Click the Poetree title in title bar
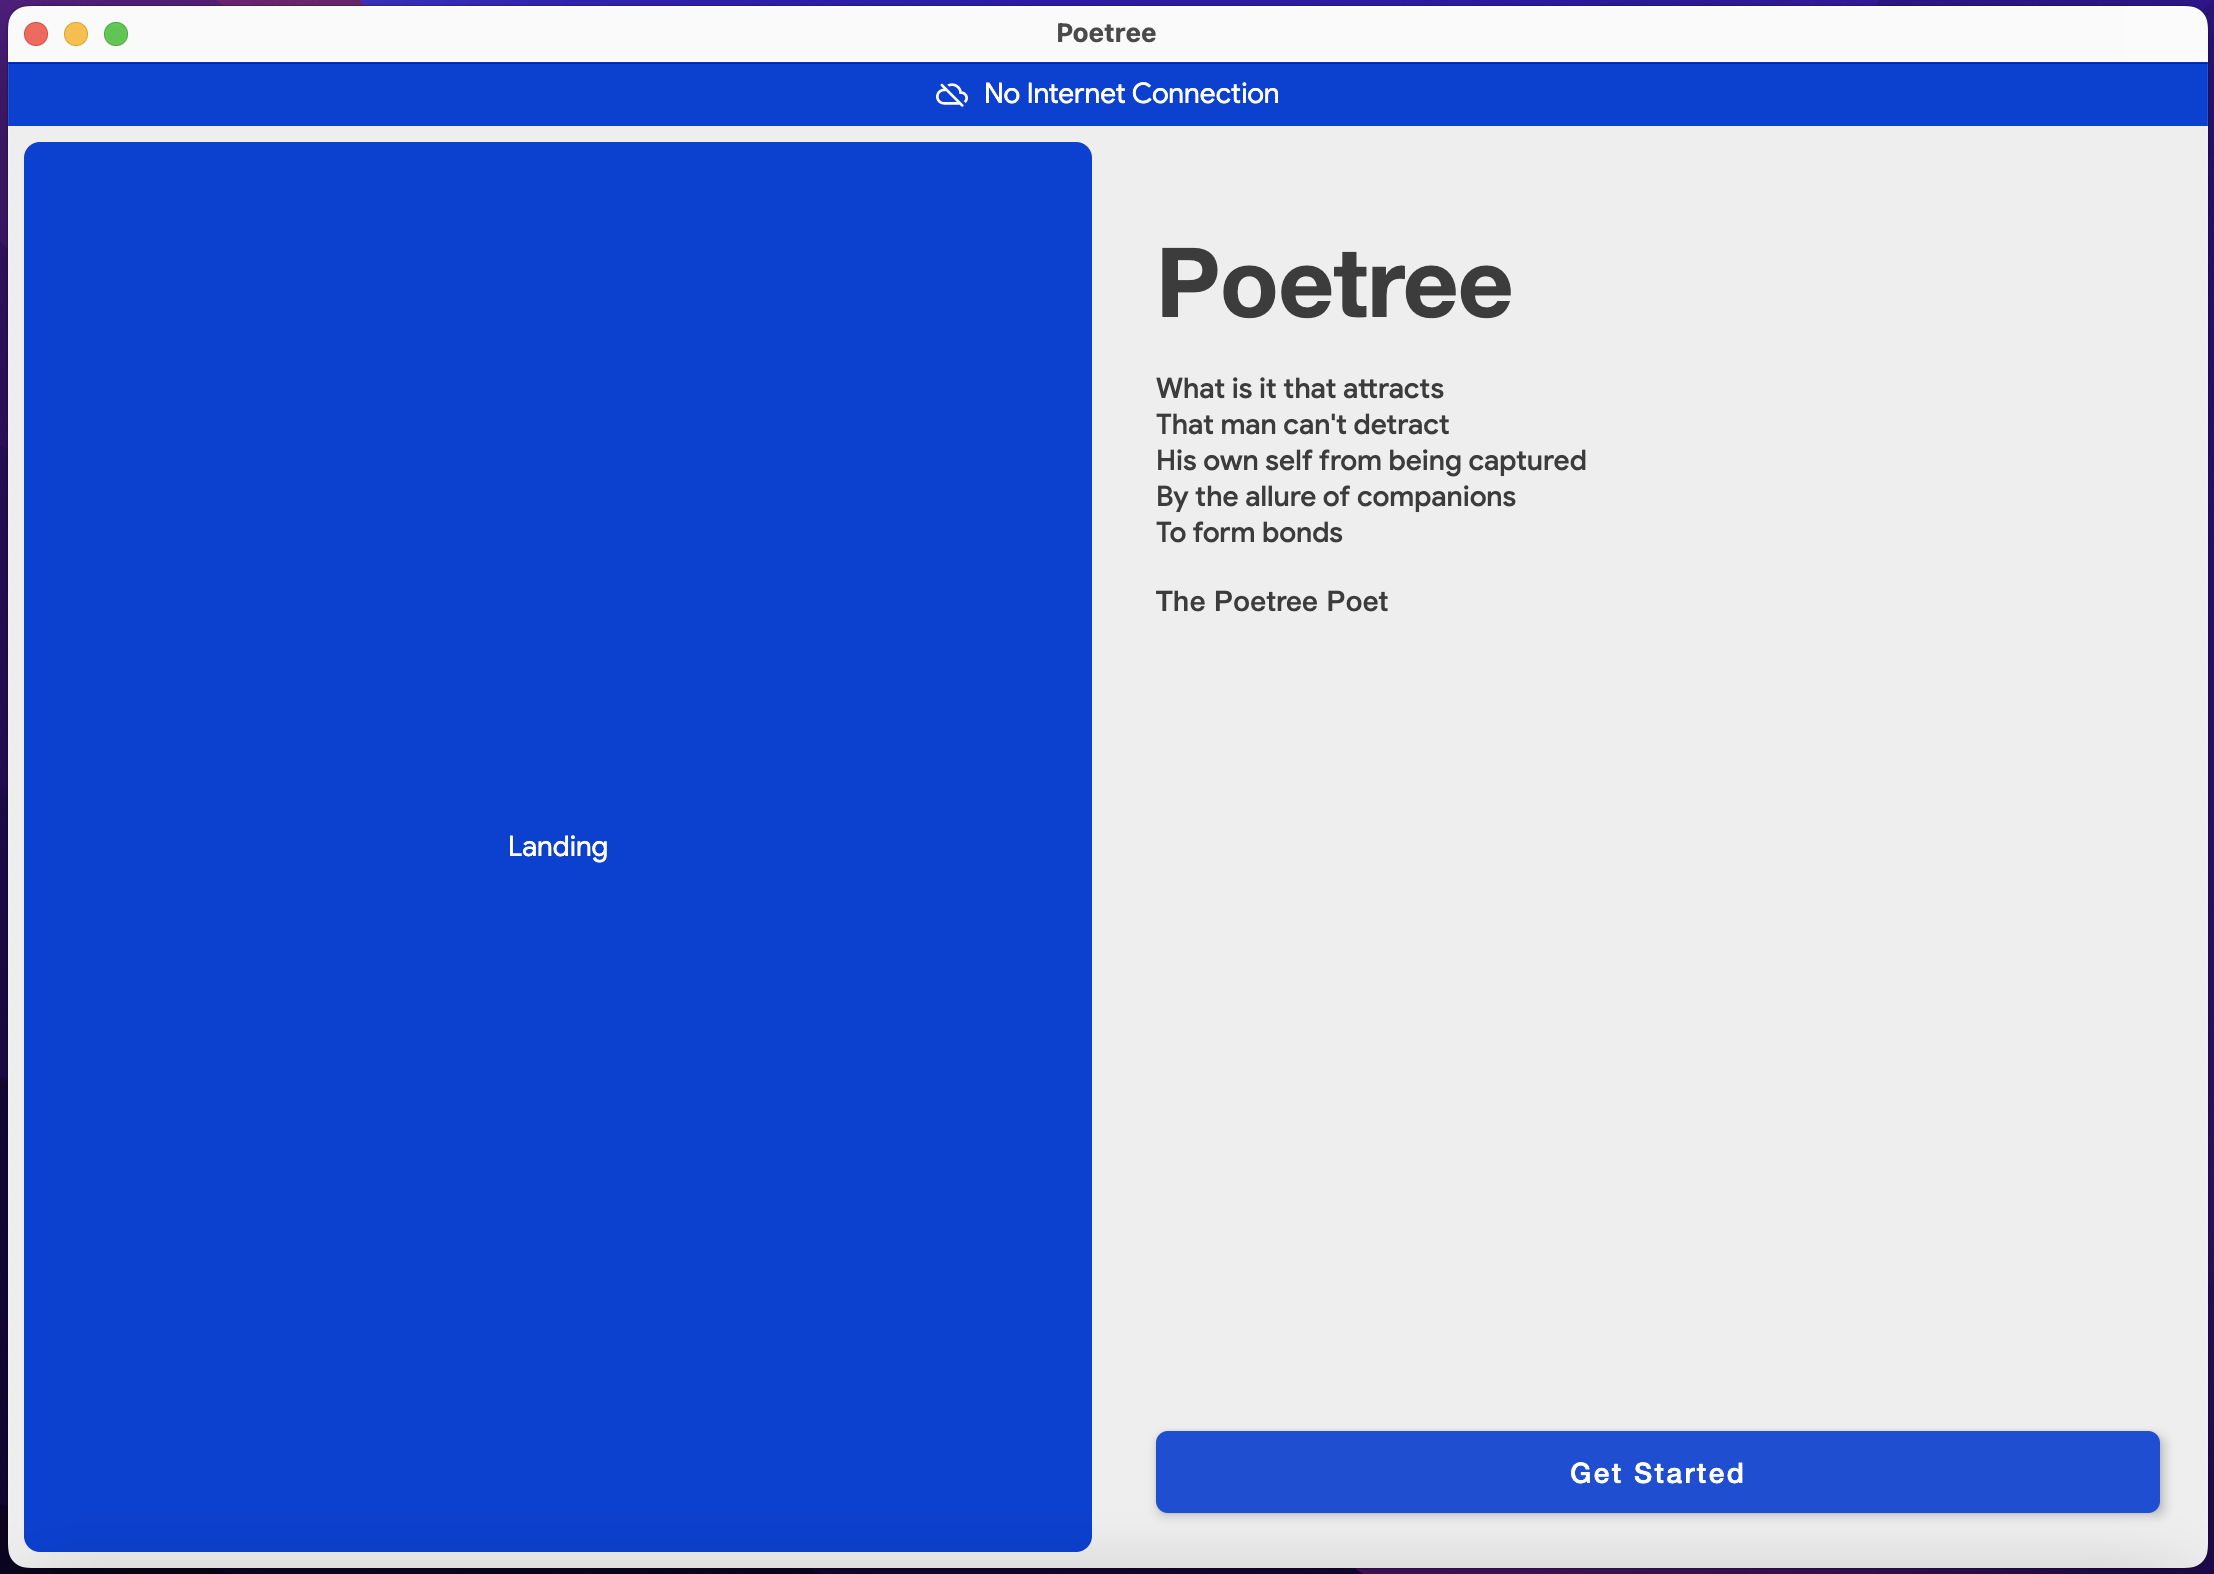The width and height of the screenshot is (2214, 1574). [1106, 33]
